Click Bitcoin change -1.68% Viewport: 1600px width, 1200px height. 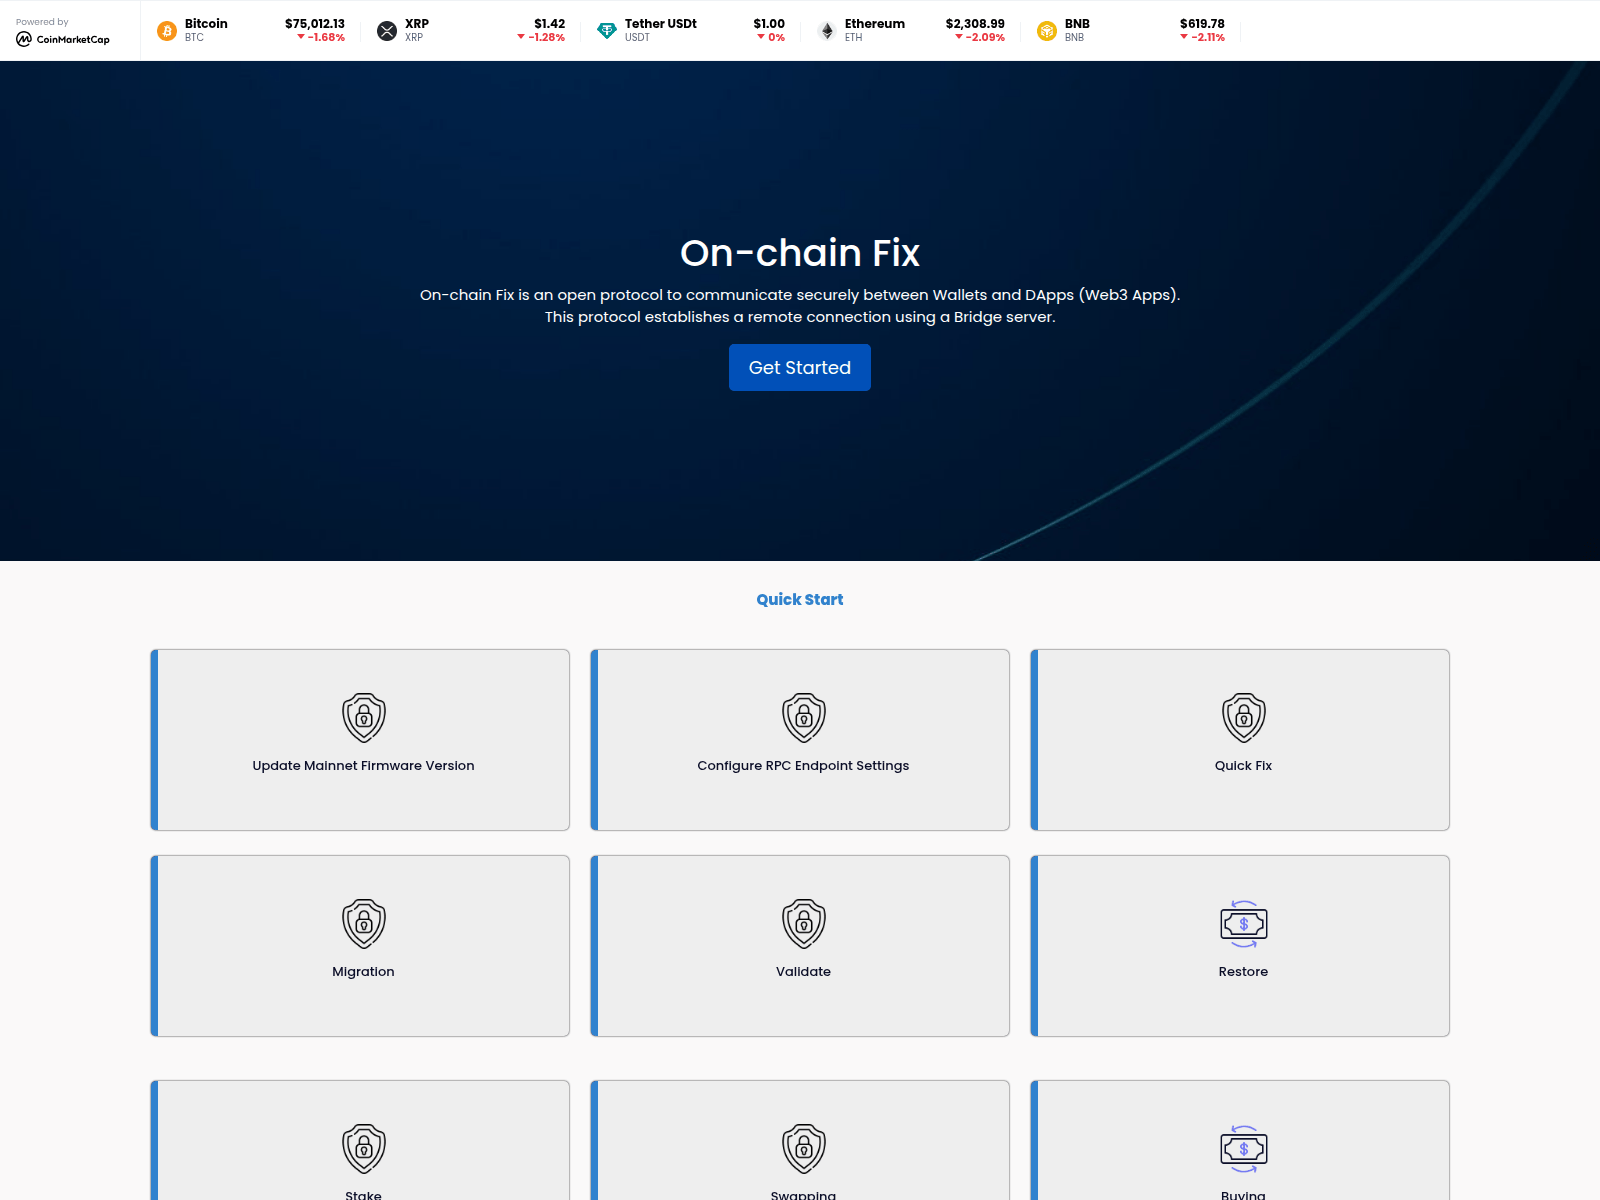click(x=321, y=37)
